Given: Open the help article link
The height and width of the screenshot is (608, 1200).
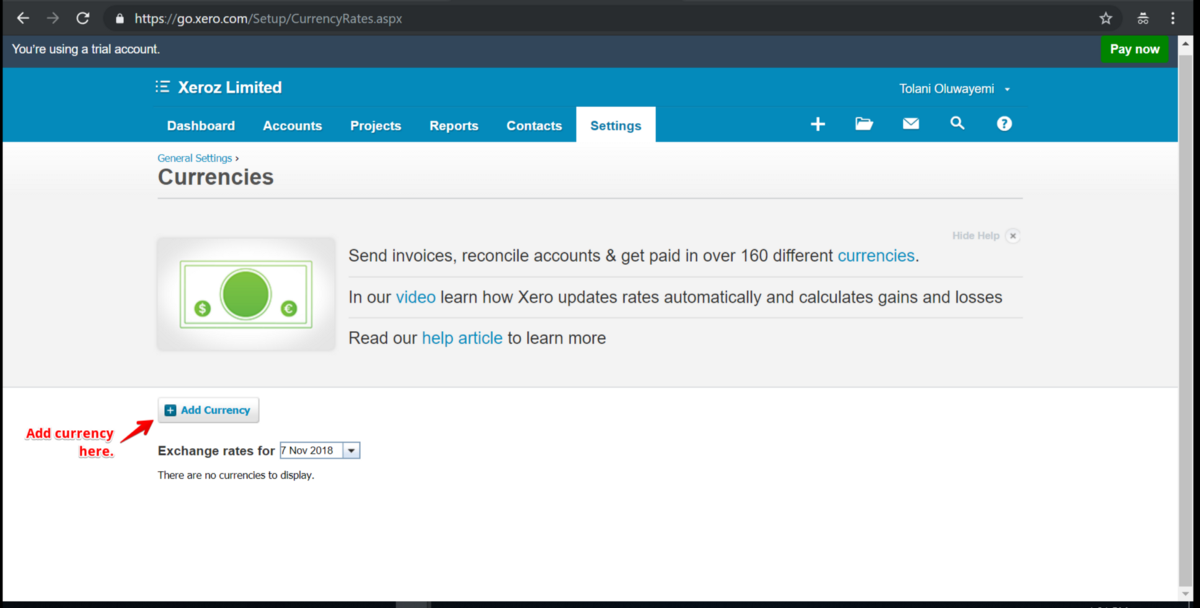Looking at the screenshot, I should (462, 338).
